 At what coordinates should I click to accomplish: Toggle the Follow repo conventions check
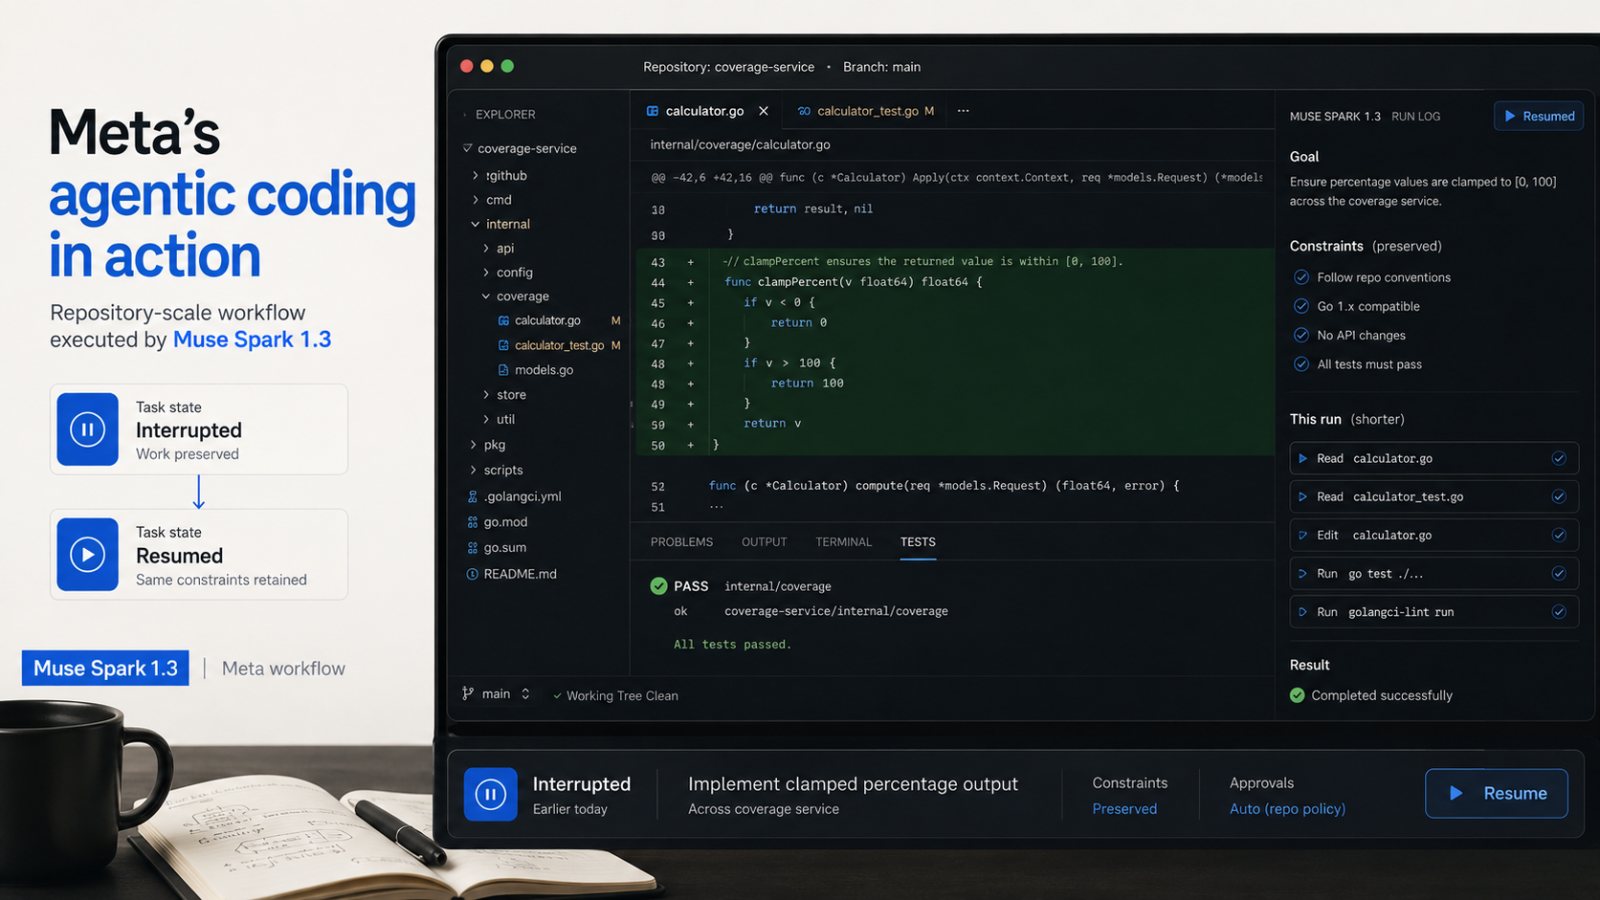pos(1301,277)
